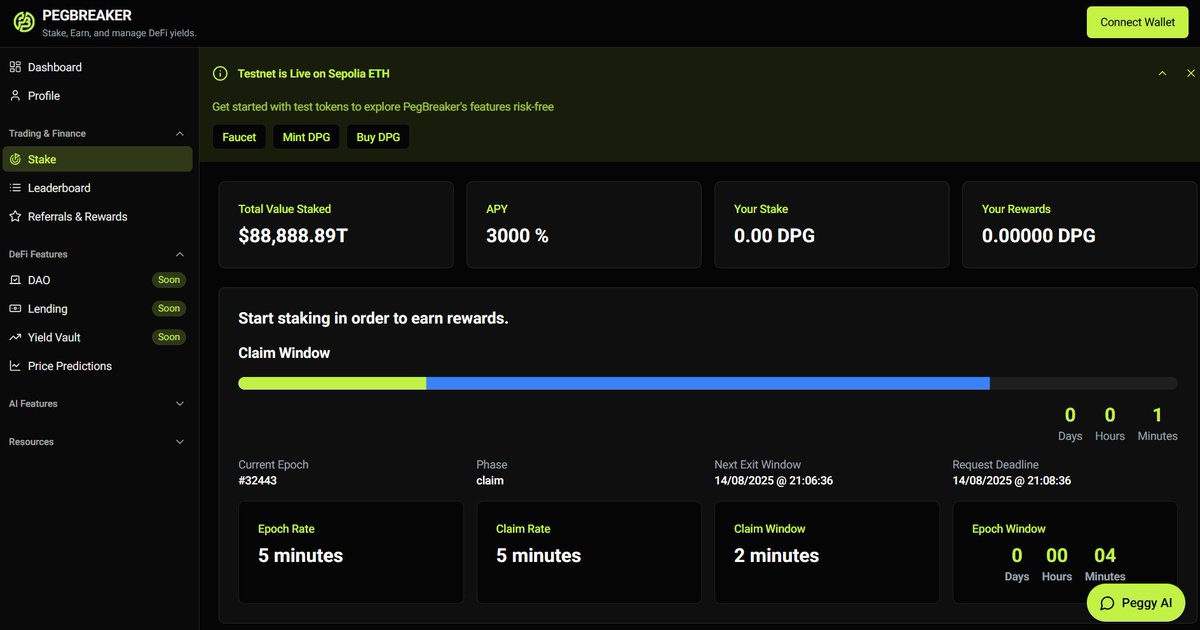Expand the AI Features section
The width and height of the screenshot is (1200, 630).
coord(180,404)
